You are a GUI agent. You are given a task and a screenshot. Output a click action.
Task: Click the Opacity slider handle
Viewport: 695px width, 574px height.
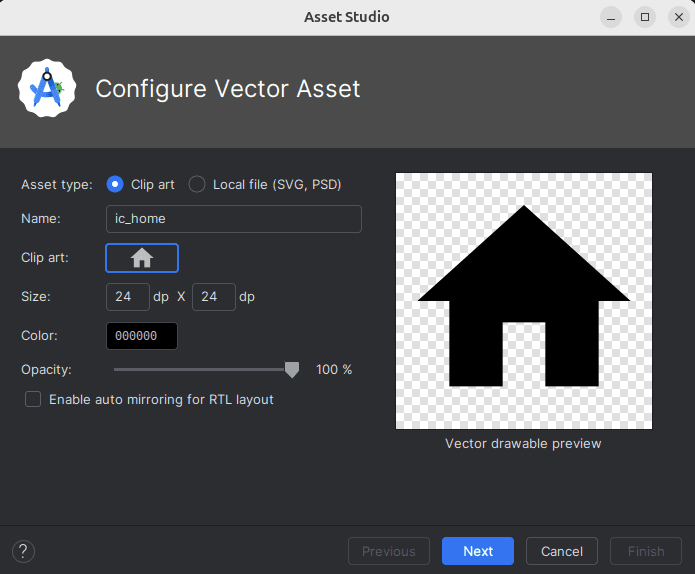[x=292, y=370]
